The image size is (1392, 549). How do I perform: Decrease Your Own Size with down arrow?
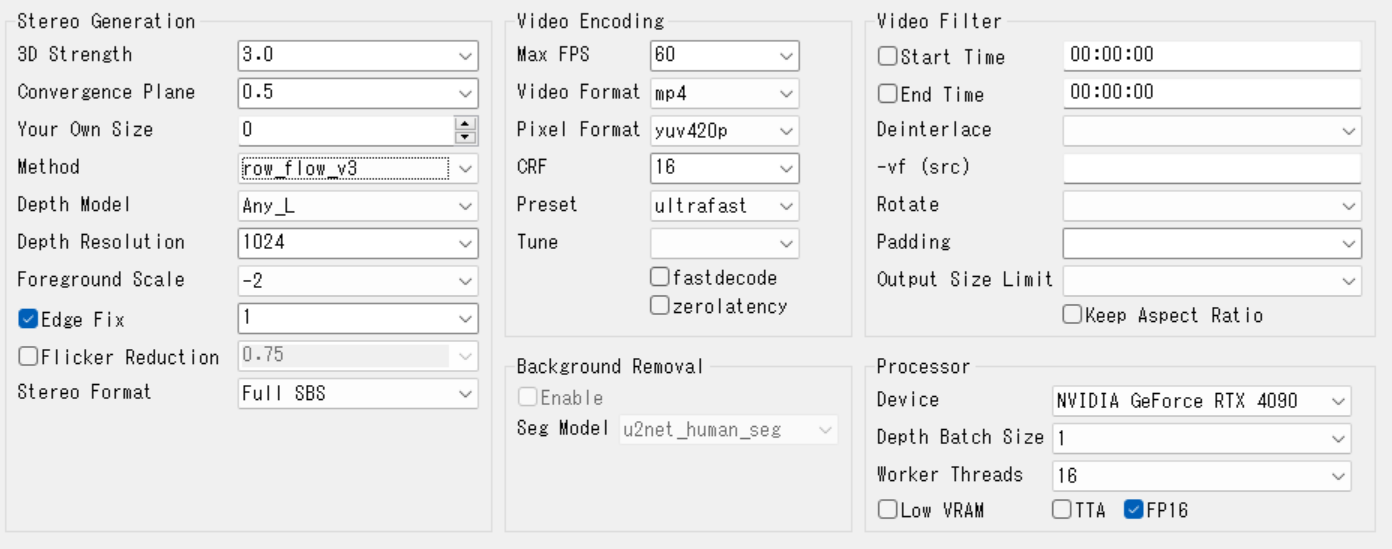pos(466,137)
